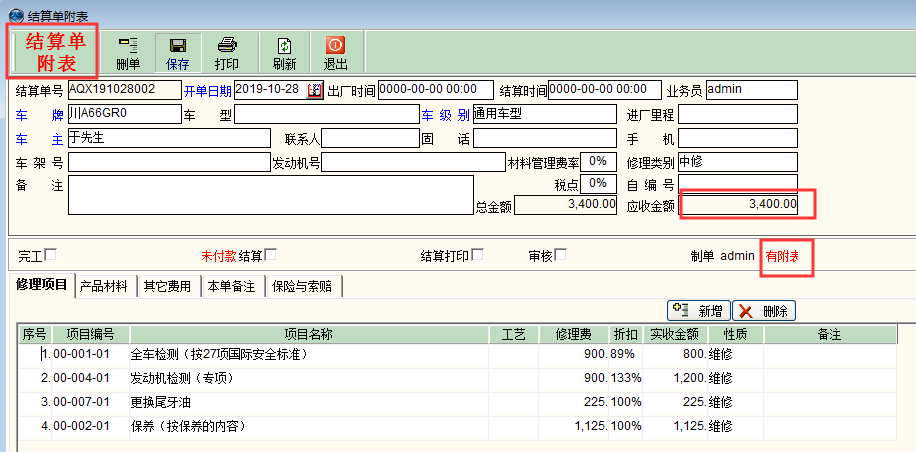Viewport: 916px width, 452px height.
Task: Click the 备注 notes text field
Action: click(x=268, y=196)
